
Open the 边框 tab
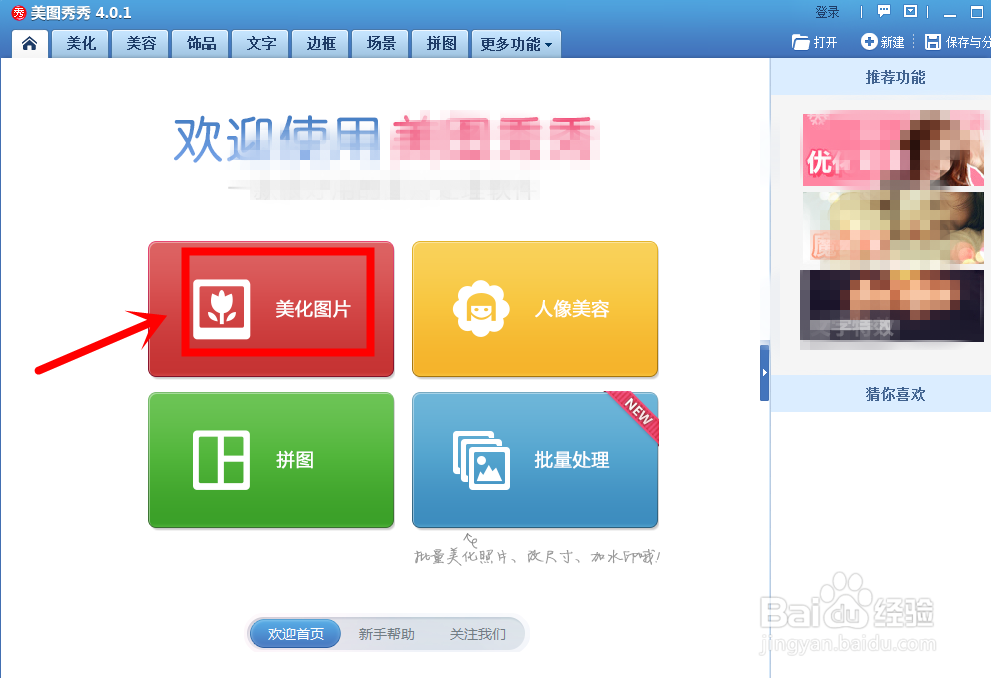[320, 44]
